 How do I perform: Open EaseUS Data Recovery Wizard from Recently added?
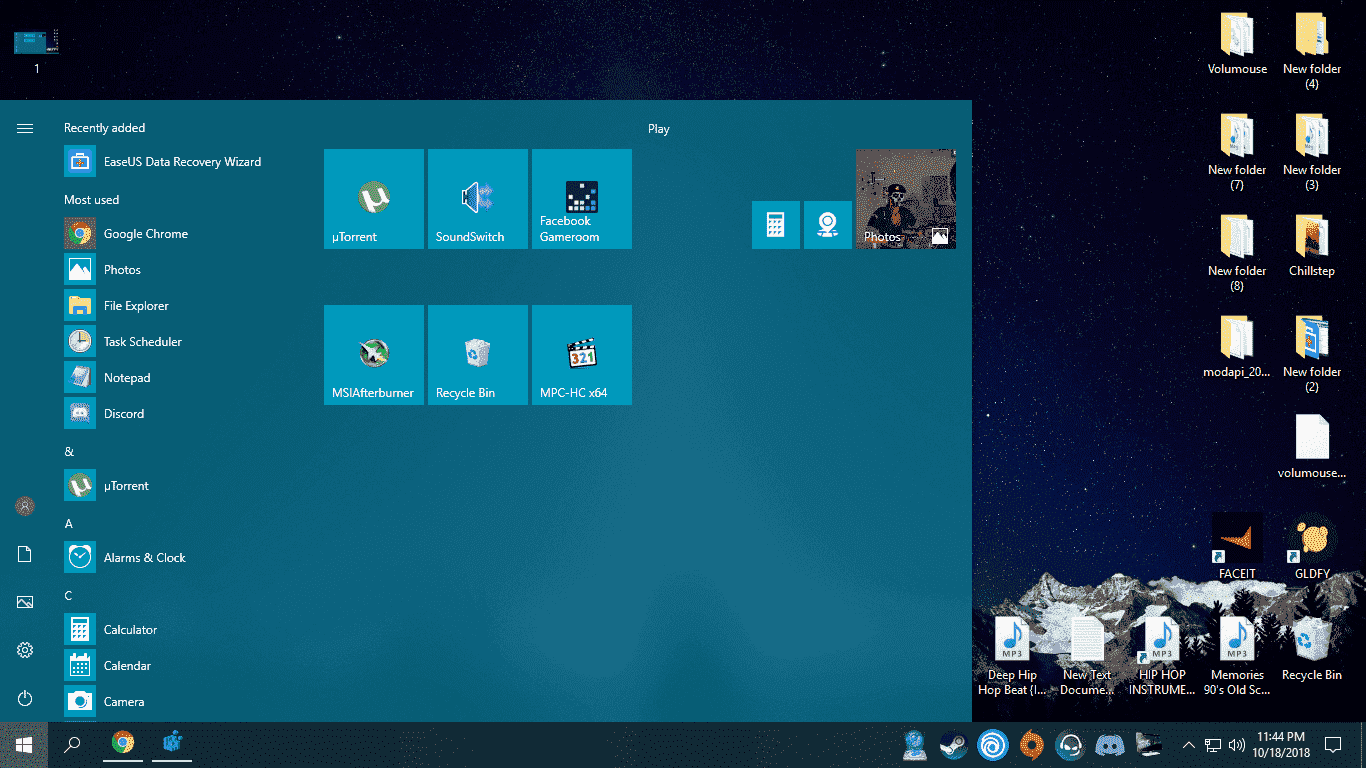pos(180,161)
